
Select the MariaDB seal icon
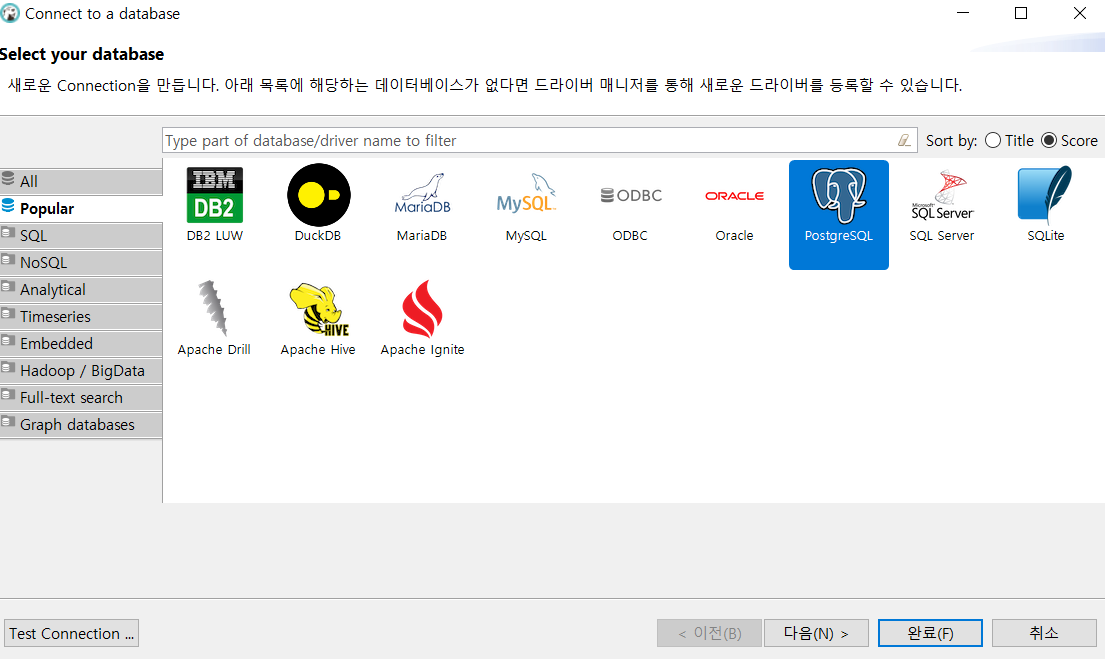tap(422, 194)
